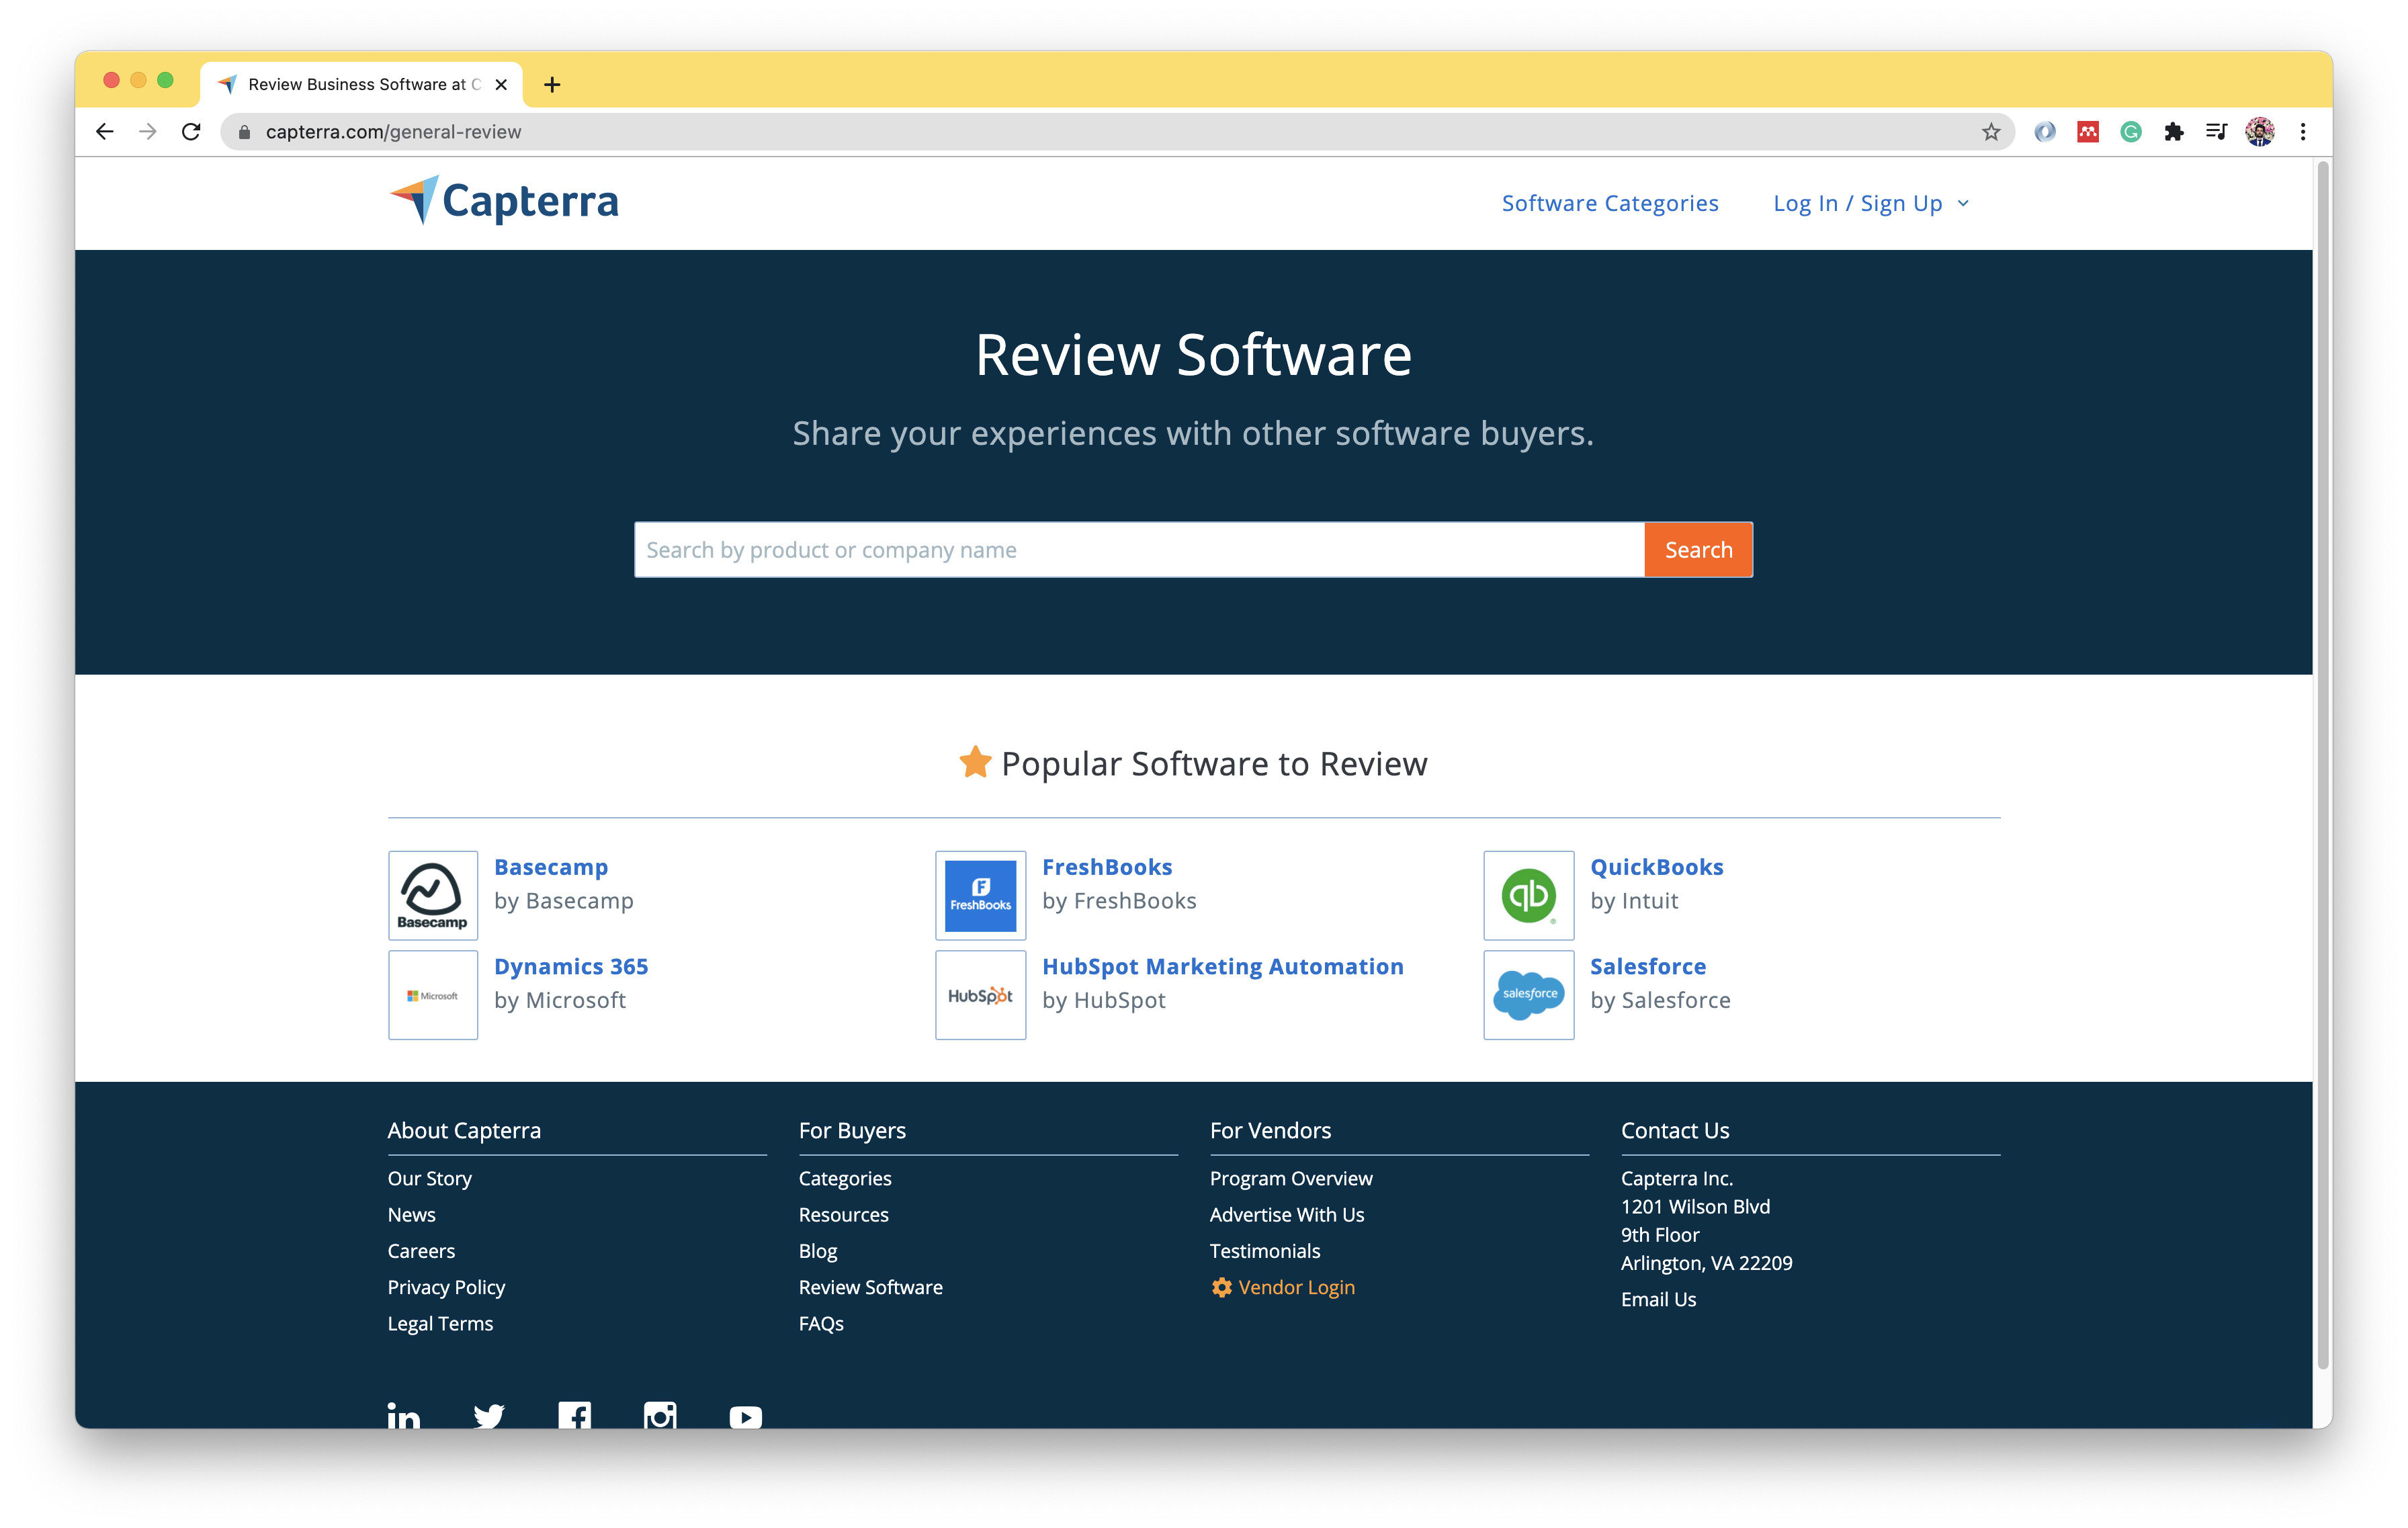The width and height of the screenshot is (2408, 1528).
Task: Click the QuickBooks logo thumbnail
Action: tap(1529, 895)
